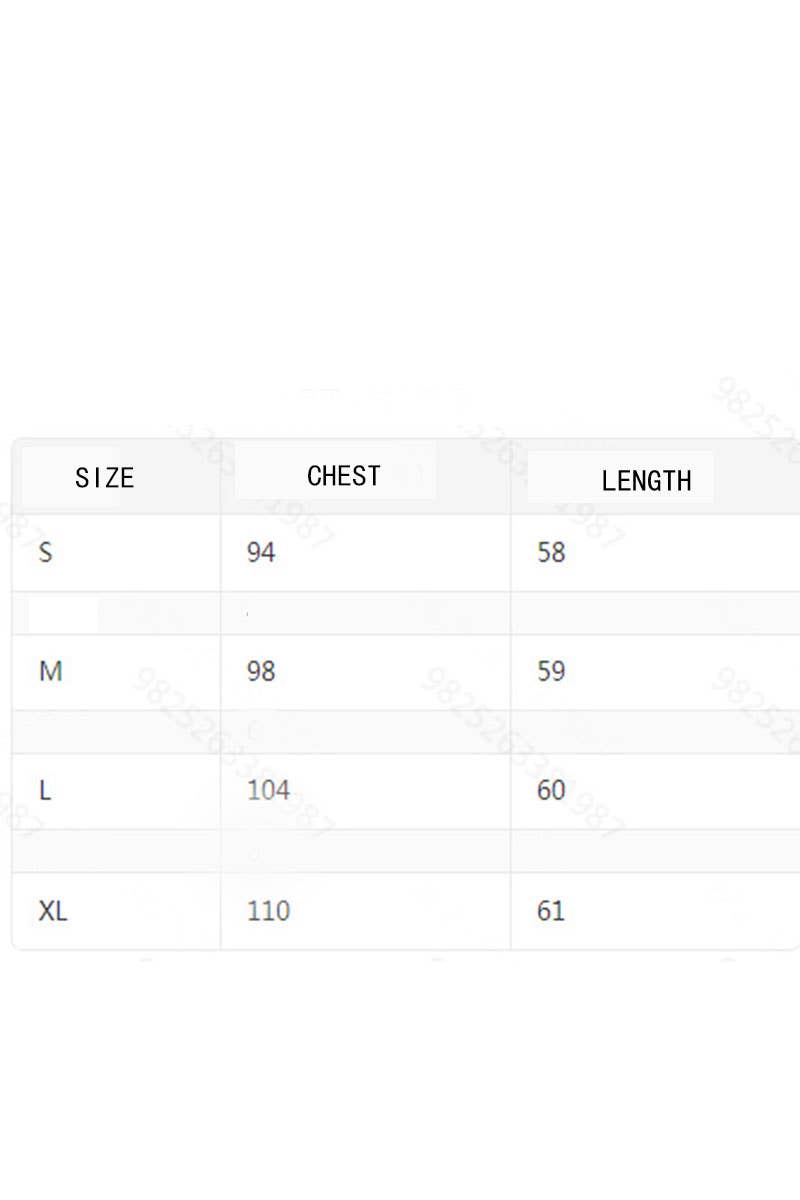The width and height of the screenshot is (800, 1200).
Task: Click chest value 104
Action: pyautogui.click(x=268, y=790)
